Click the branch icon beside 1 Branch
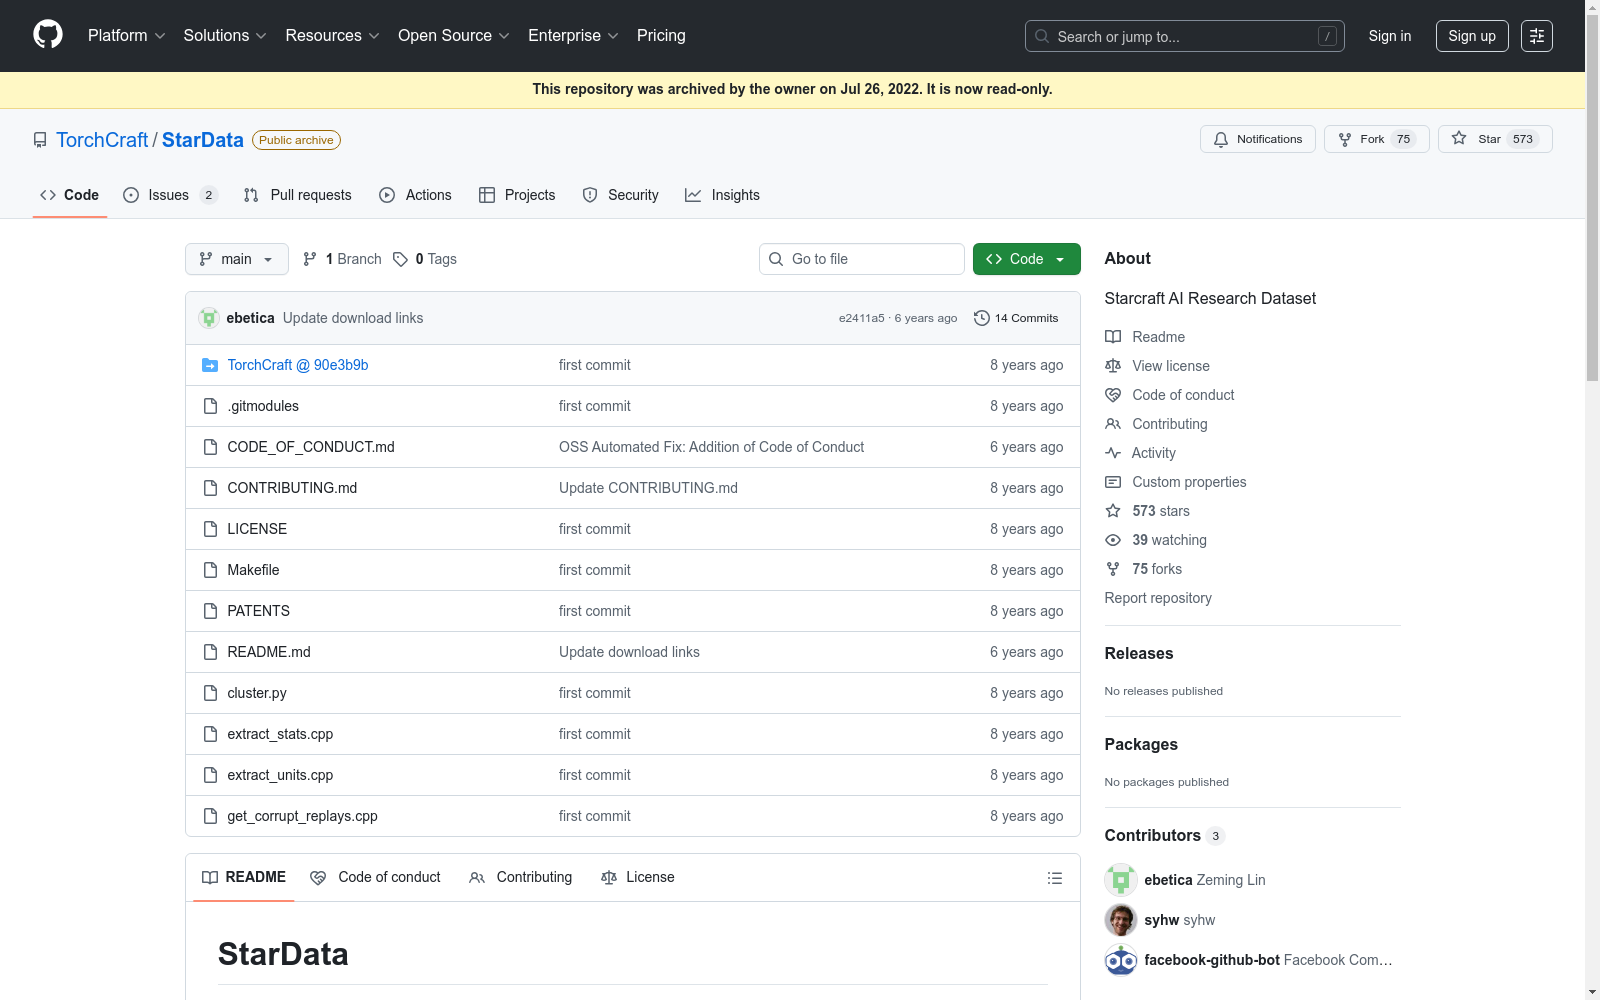This screenshot has height=1000, width=1600. [x=310, y=259]
